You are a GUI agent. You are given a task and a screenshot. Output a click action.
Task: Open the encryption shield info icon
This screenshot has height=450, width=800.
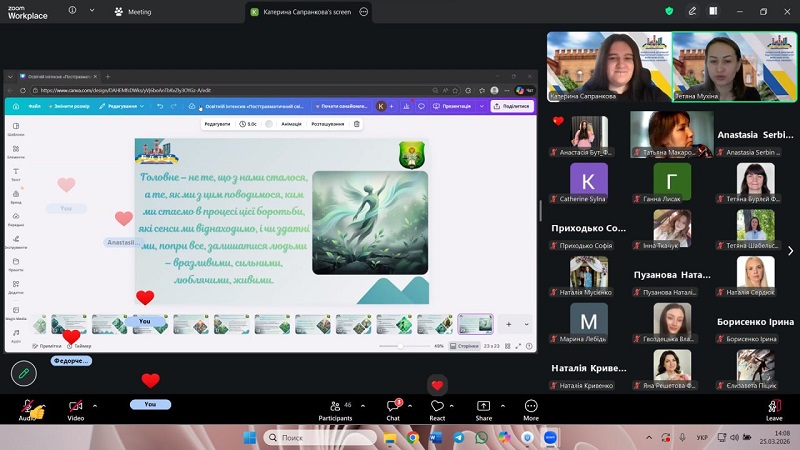pyautogui.click(x=669, y=11)
